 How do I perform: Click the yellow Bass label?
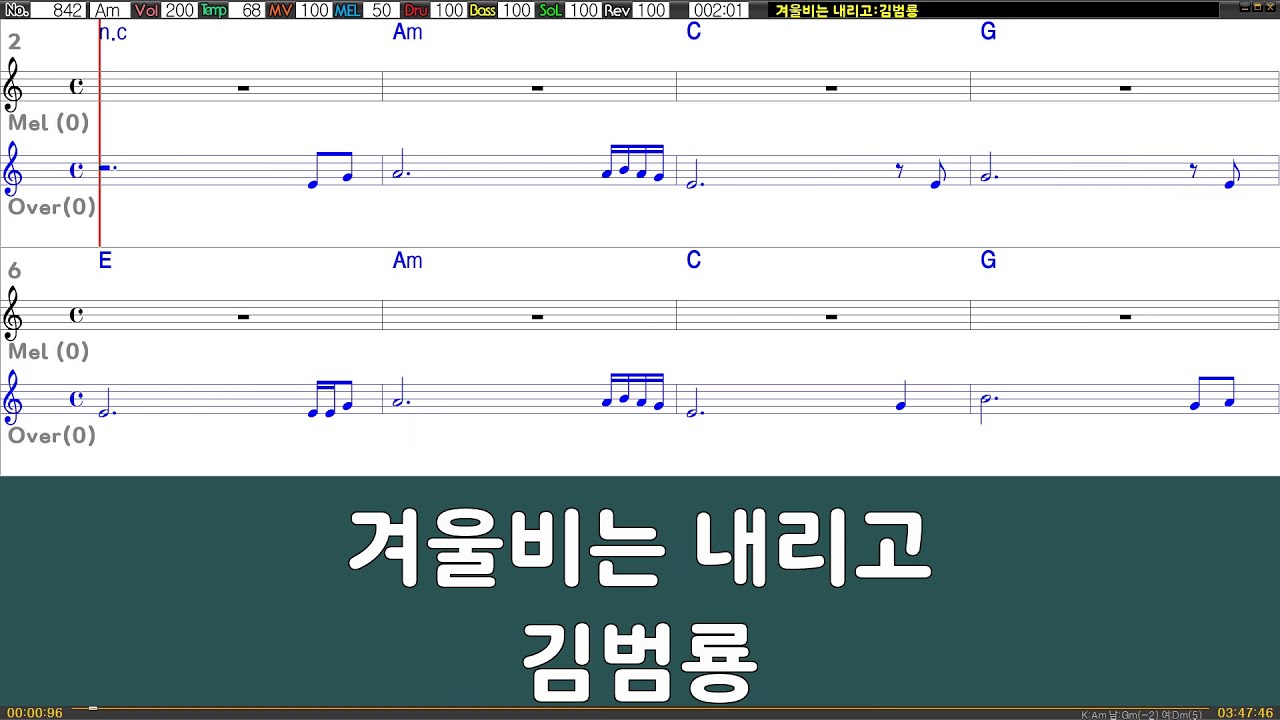[482, 10]
